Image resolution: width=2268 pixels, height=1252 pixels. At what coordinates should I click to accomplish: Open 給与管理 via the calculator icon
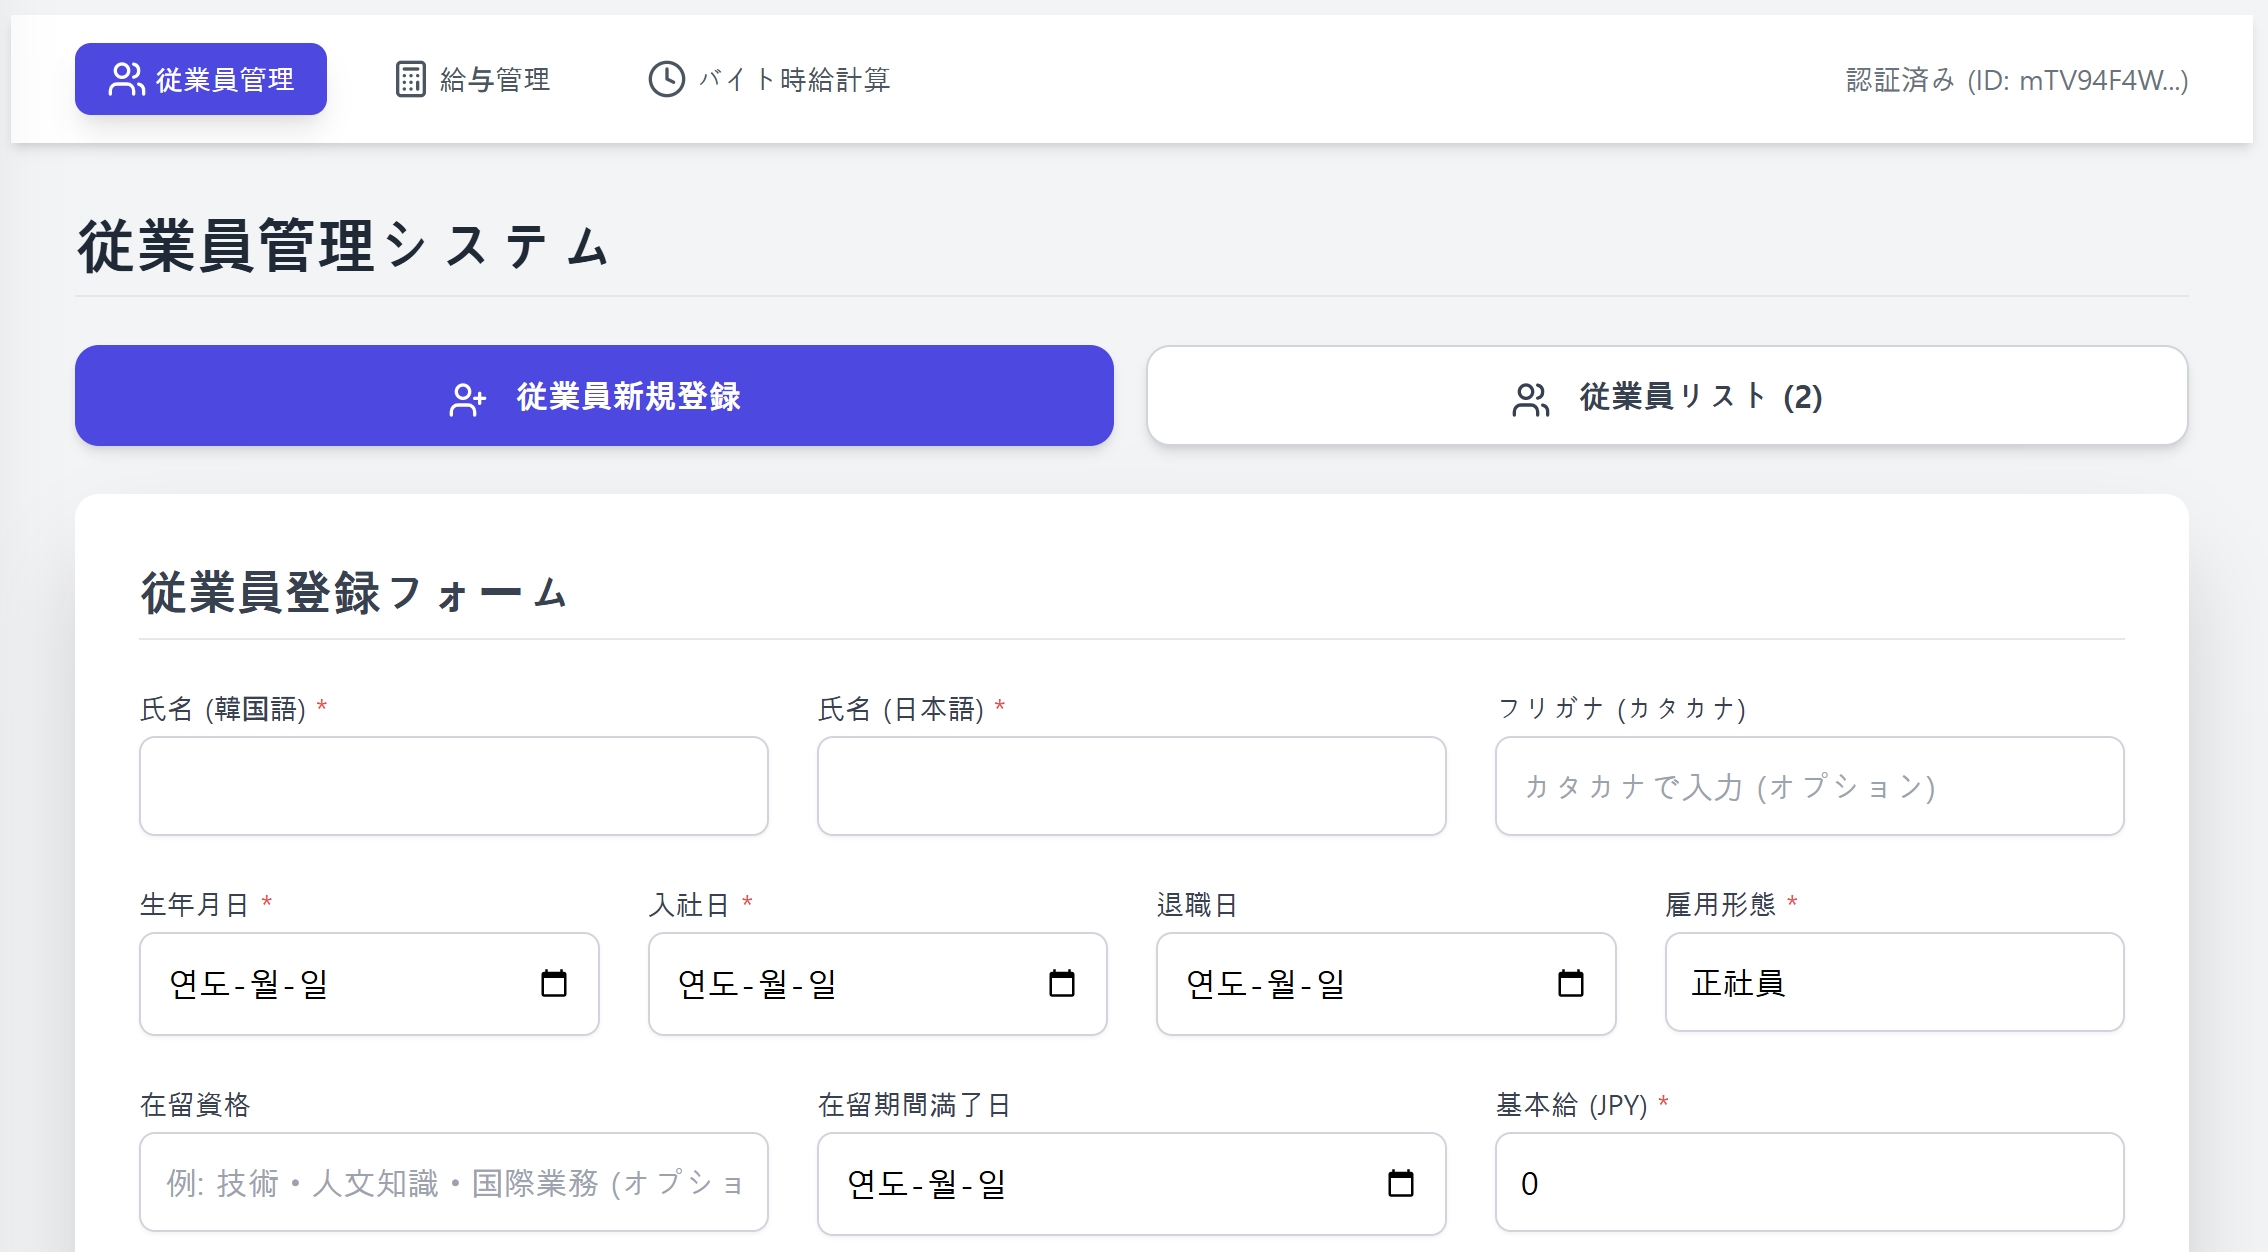pos(410,79)
